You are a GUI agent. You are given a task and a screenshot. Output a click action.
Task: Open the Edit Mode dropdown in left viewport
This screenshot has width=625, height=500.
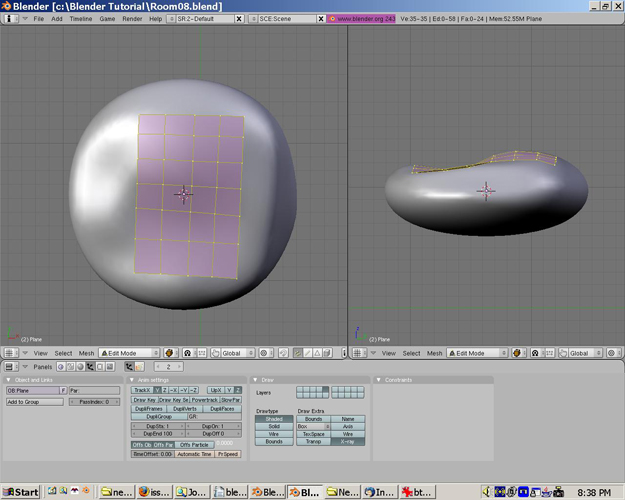[x=129, y=353]
